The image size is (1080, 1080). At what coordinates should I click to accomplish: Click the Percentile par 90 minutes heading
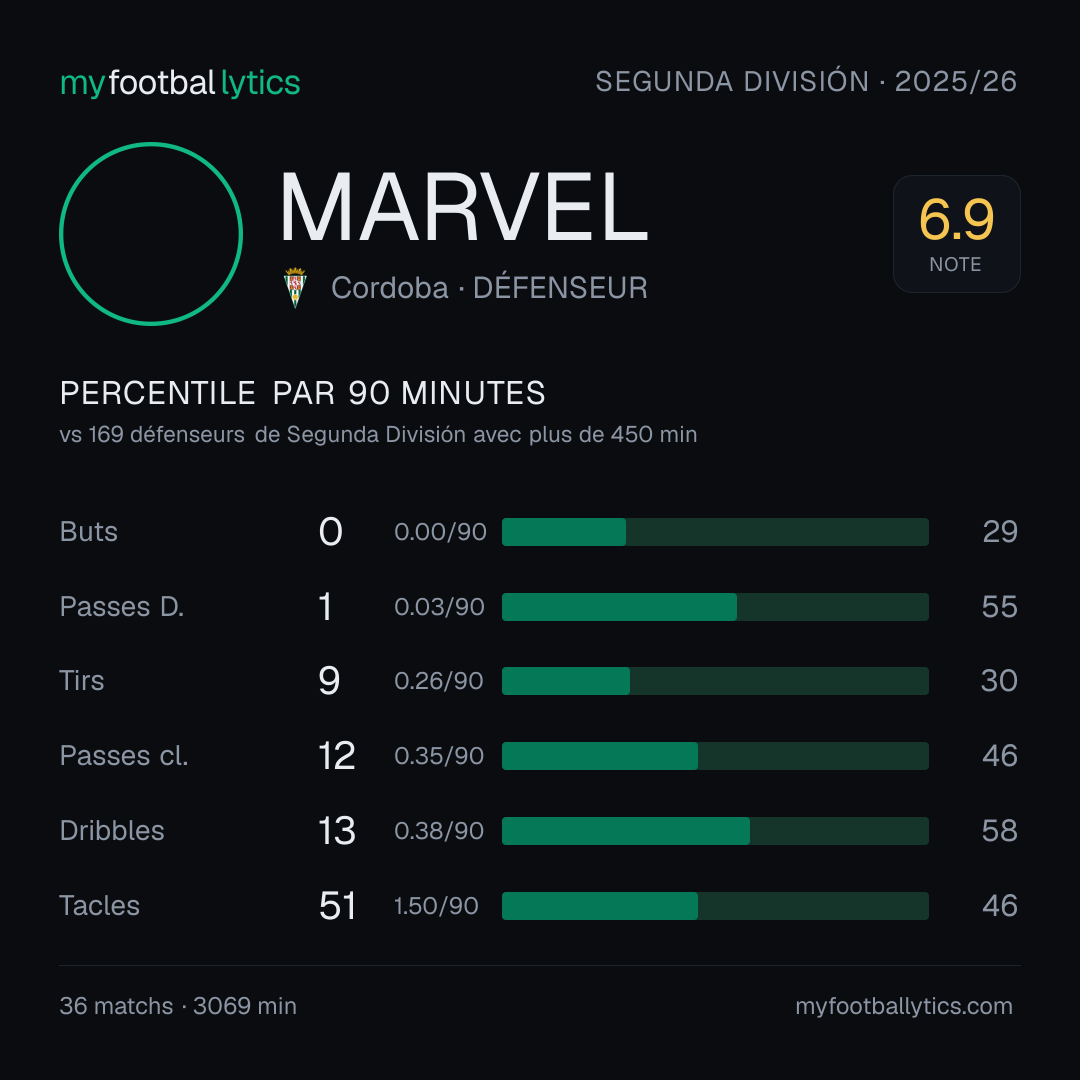pos(302,393)
